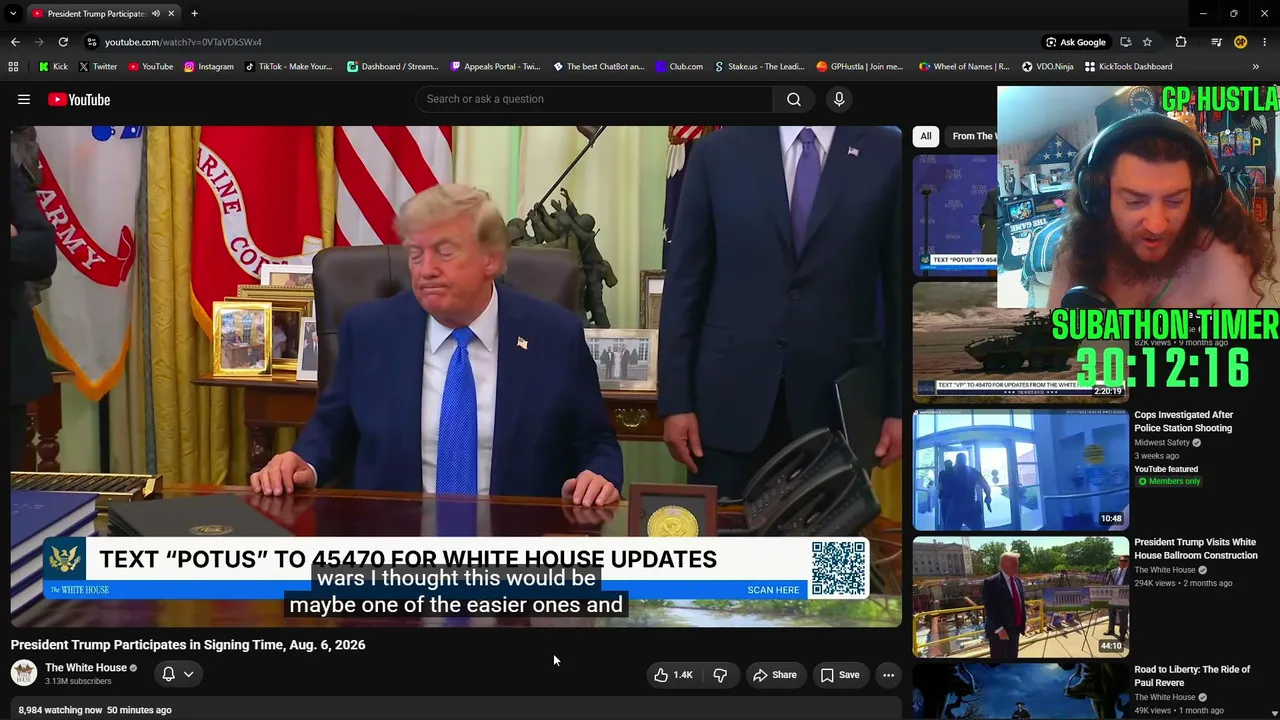Click the browser address bar URL

[183, 42]
